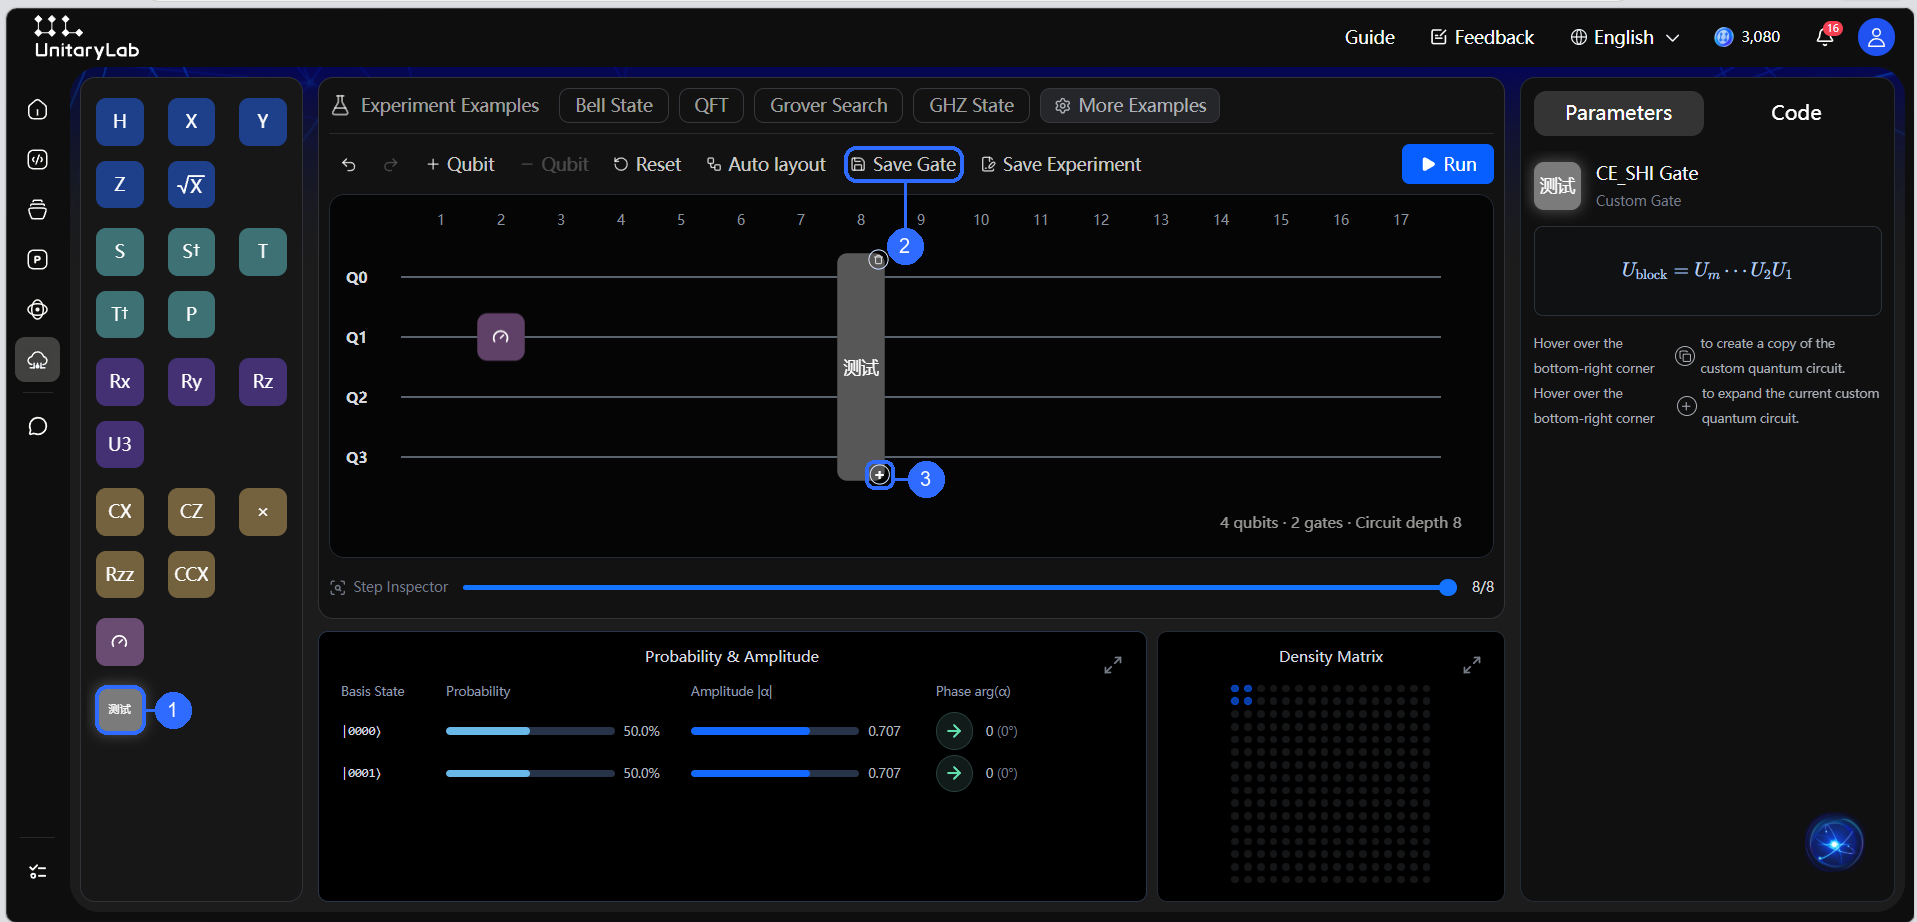Select the T gate tile
Viewport: 1917px width, 922px height.
point(263,252)
